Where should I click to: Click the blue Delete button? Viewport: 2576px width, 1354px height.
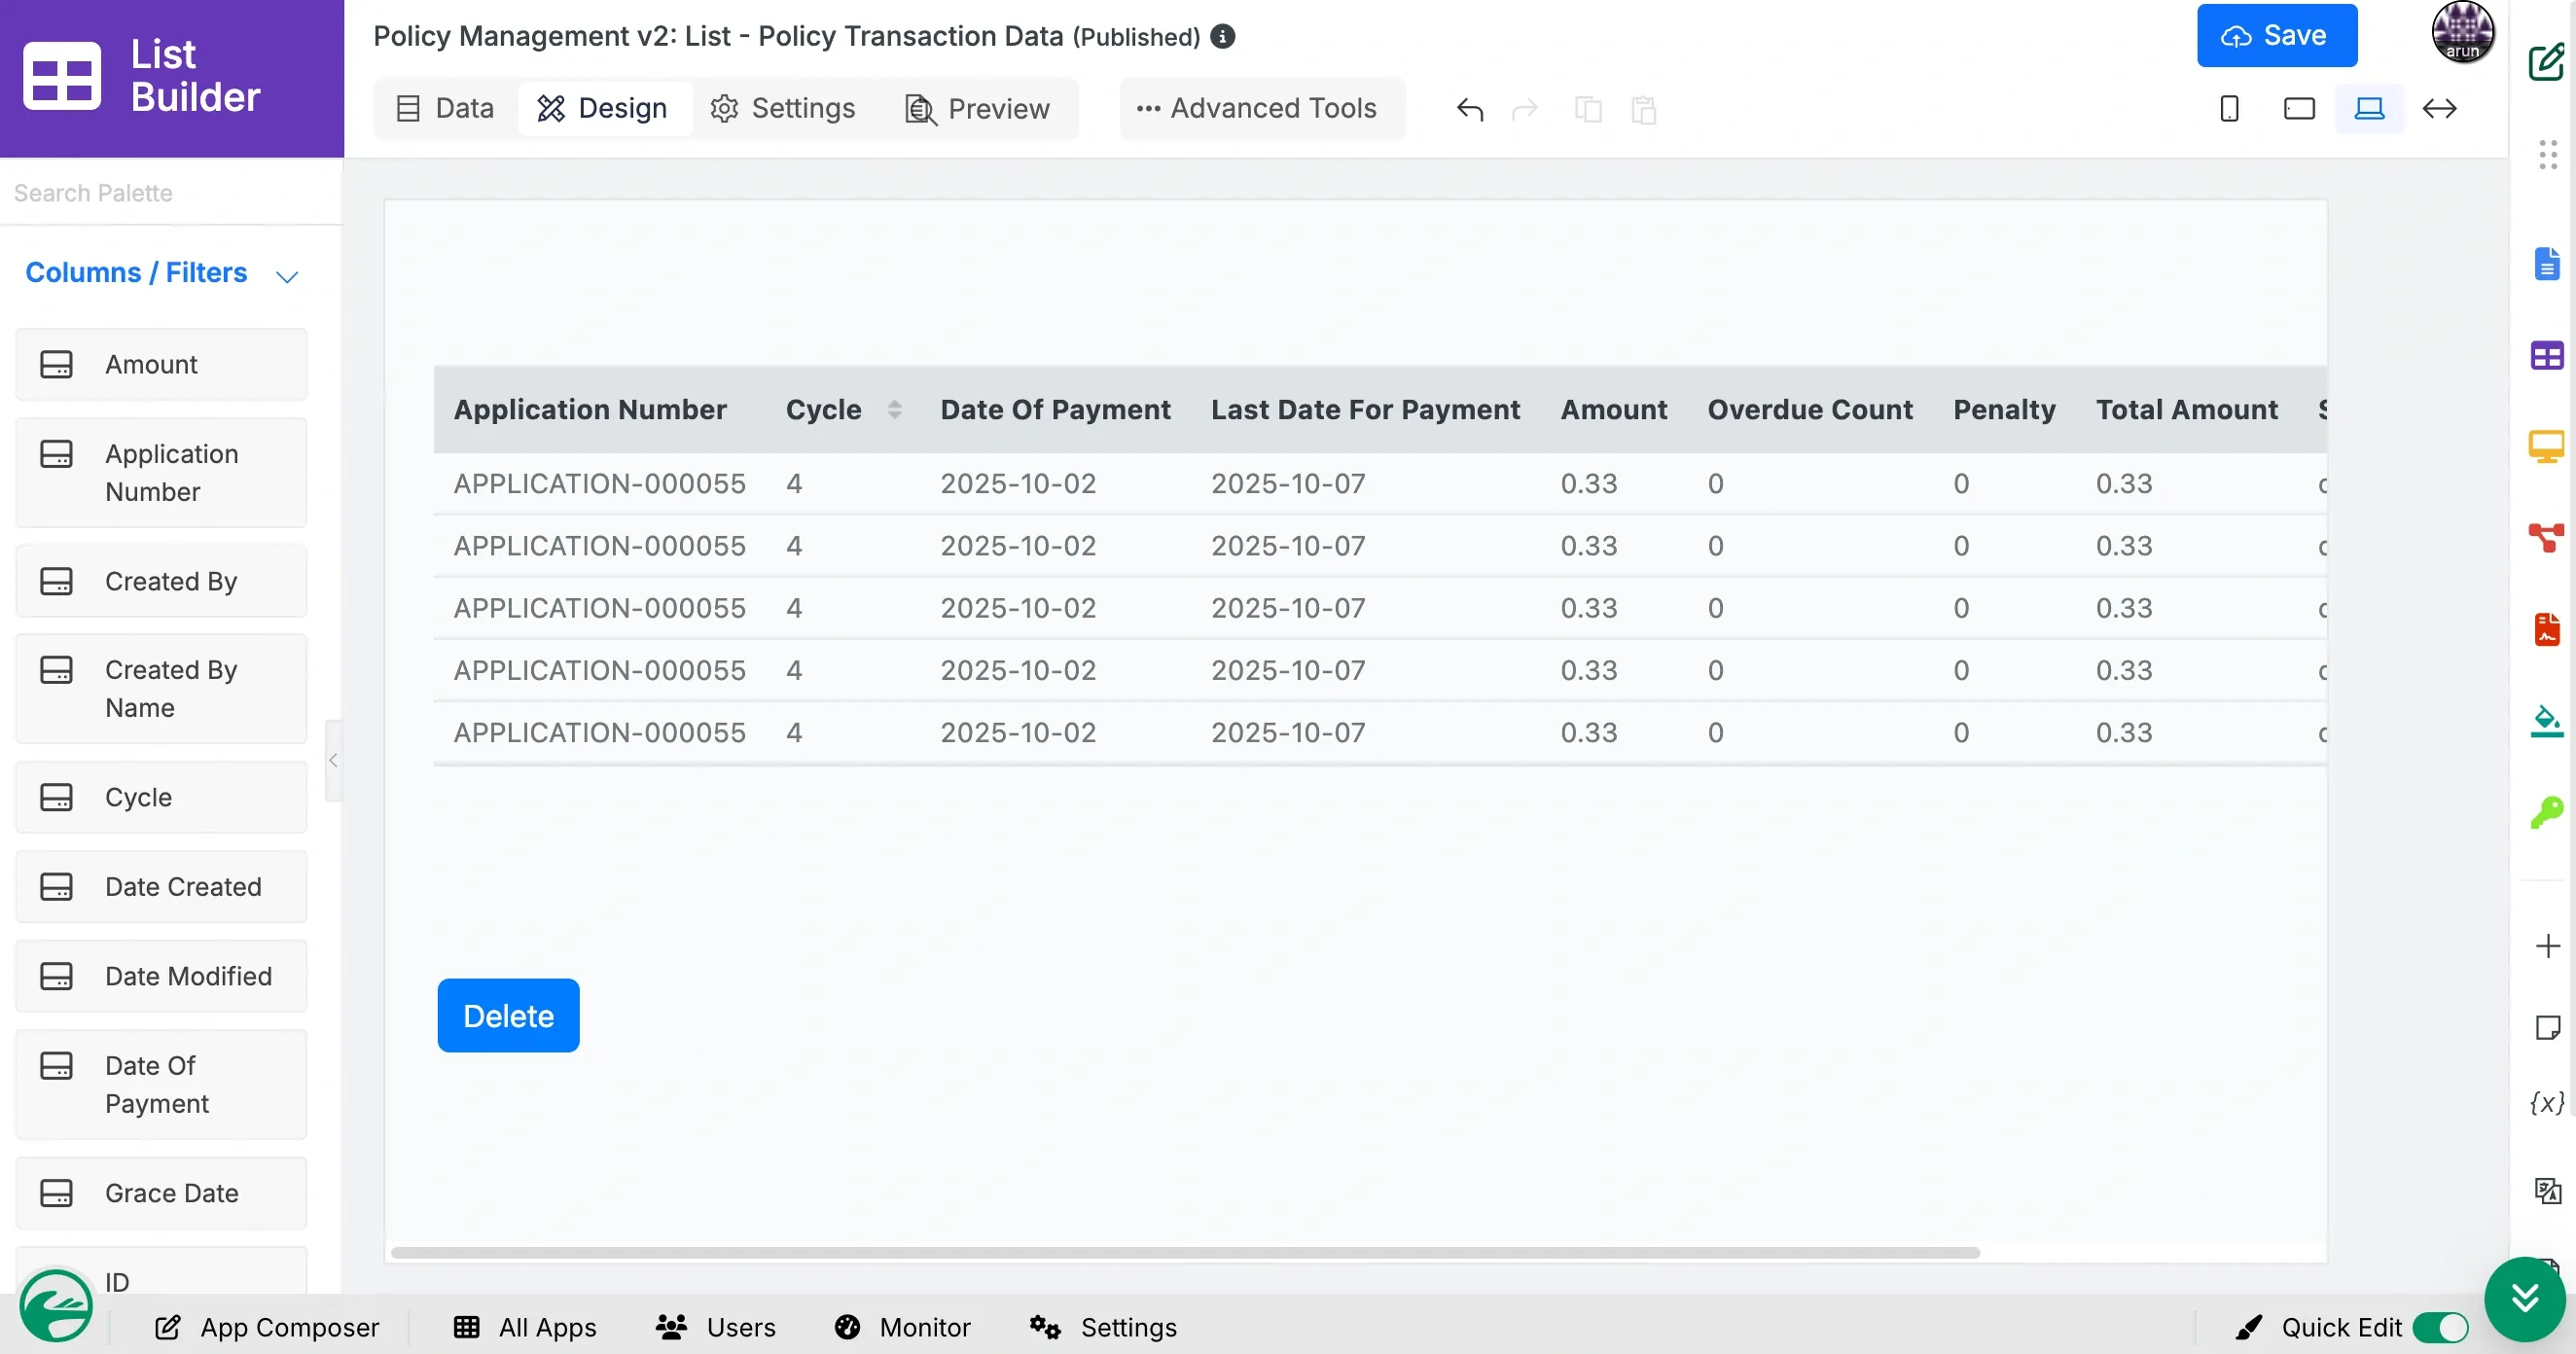click(x=508, y=1015)
